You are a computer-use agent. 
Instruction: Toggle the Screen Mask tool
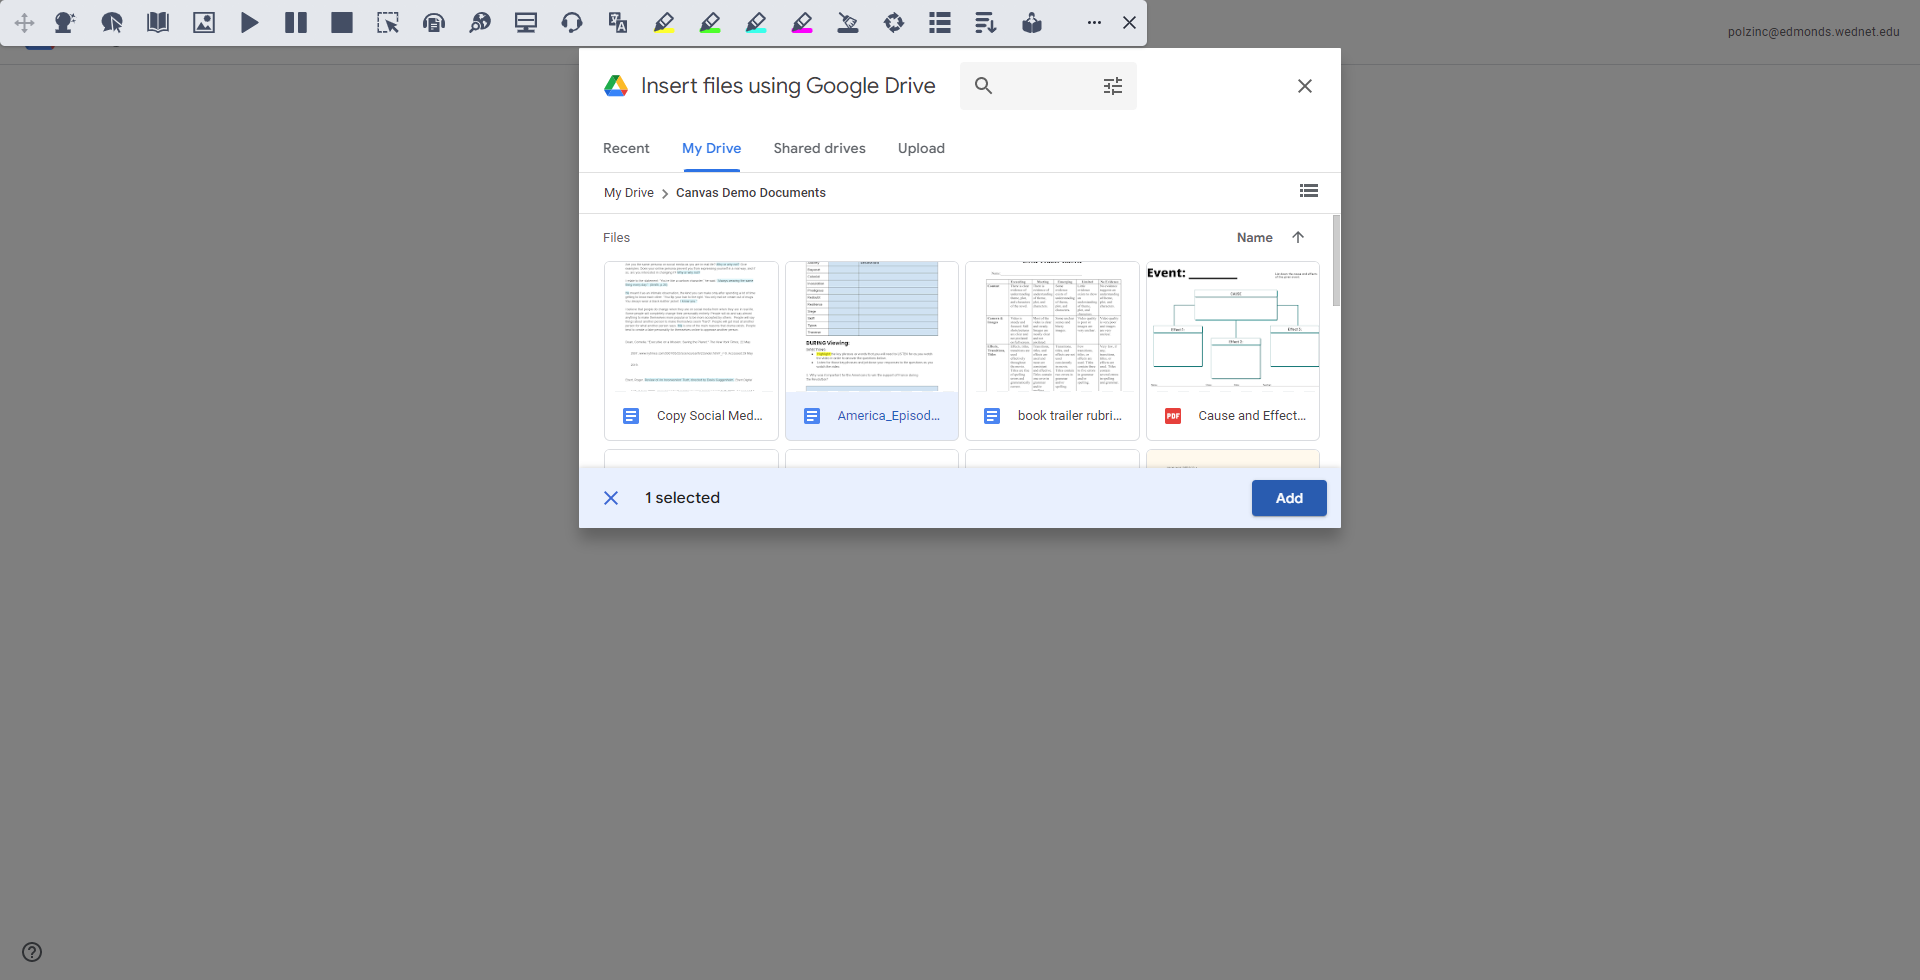point(526,23)
